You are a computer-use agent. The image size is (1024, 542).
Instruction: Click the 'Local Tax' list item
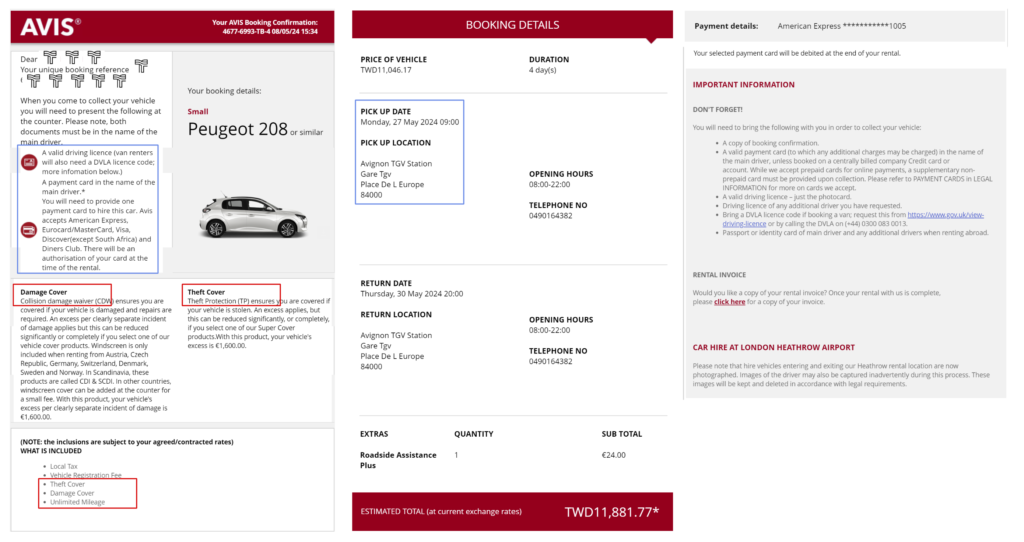[x=64, y=467]
